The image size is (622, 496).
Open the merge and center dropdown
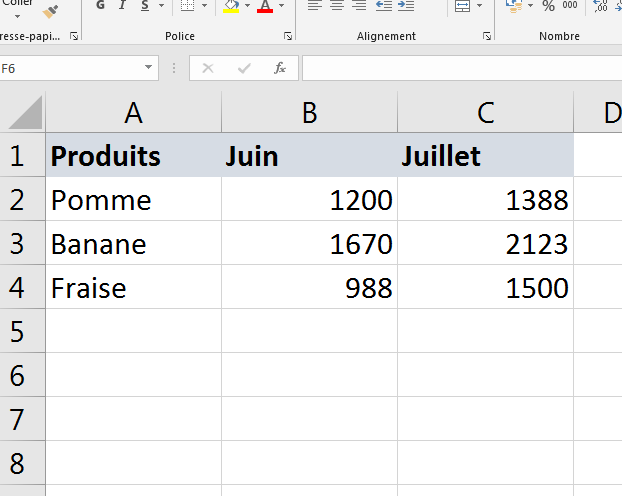point(478,6)
